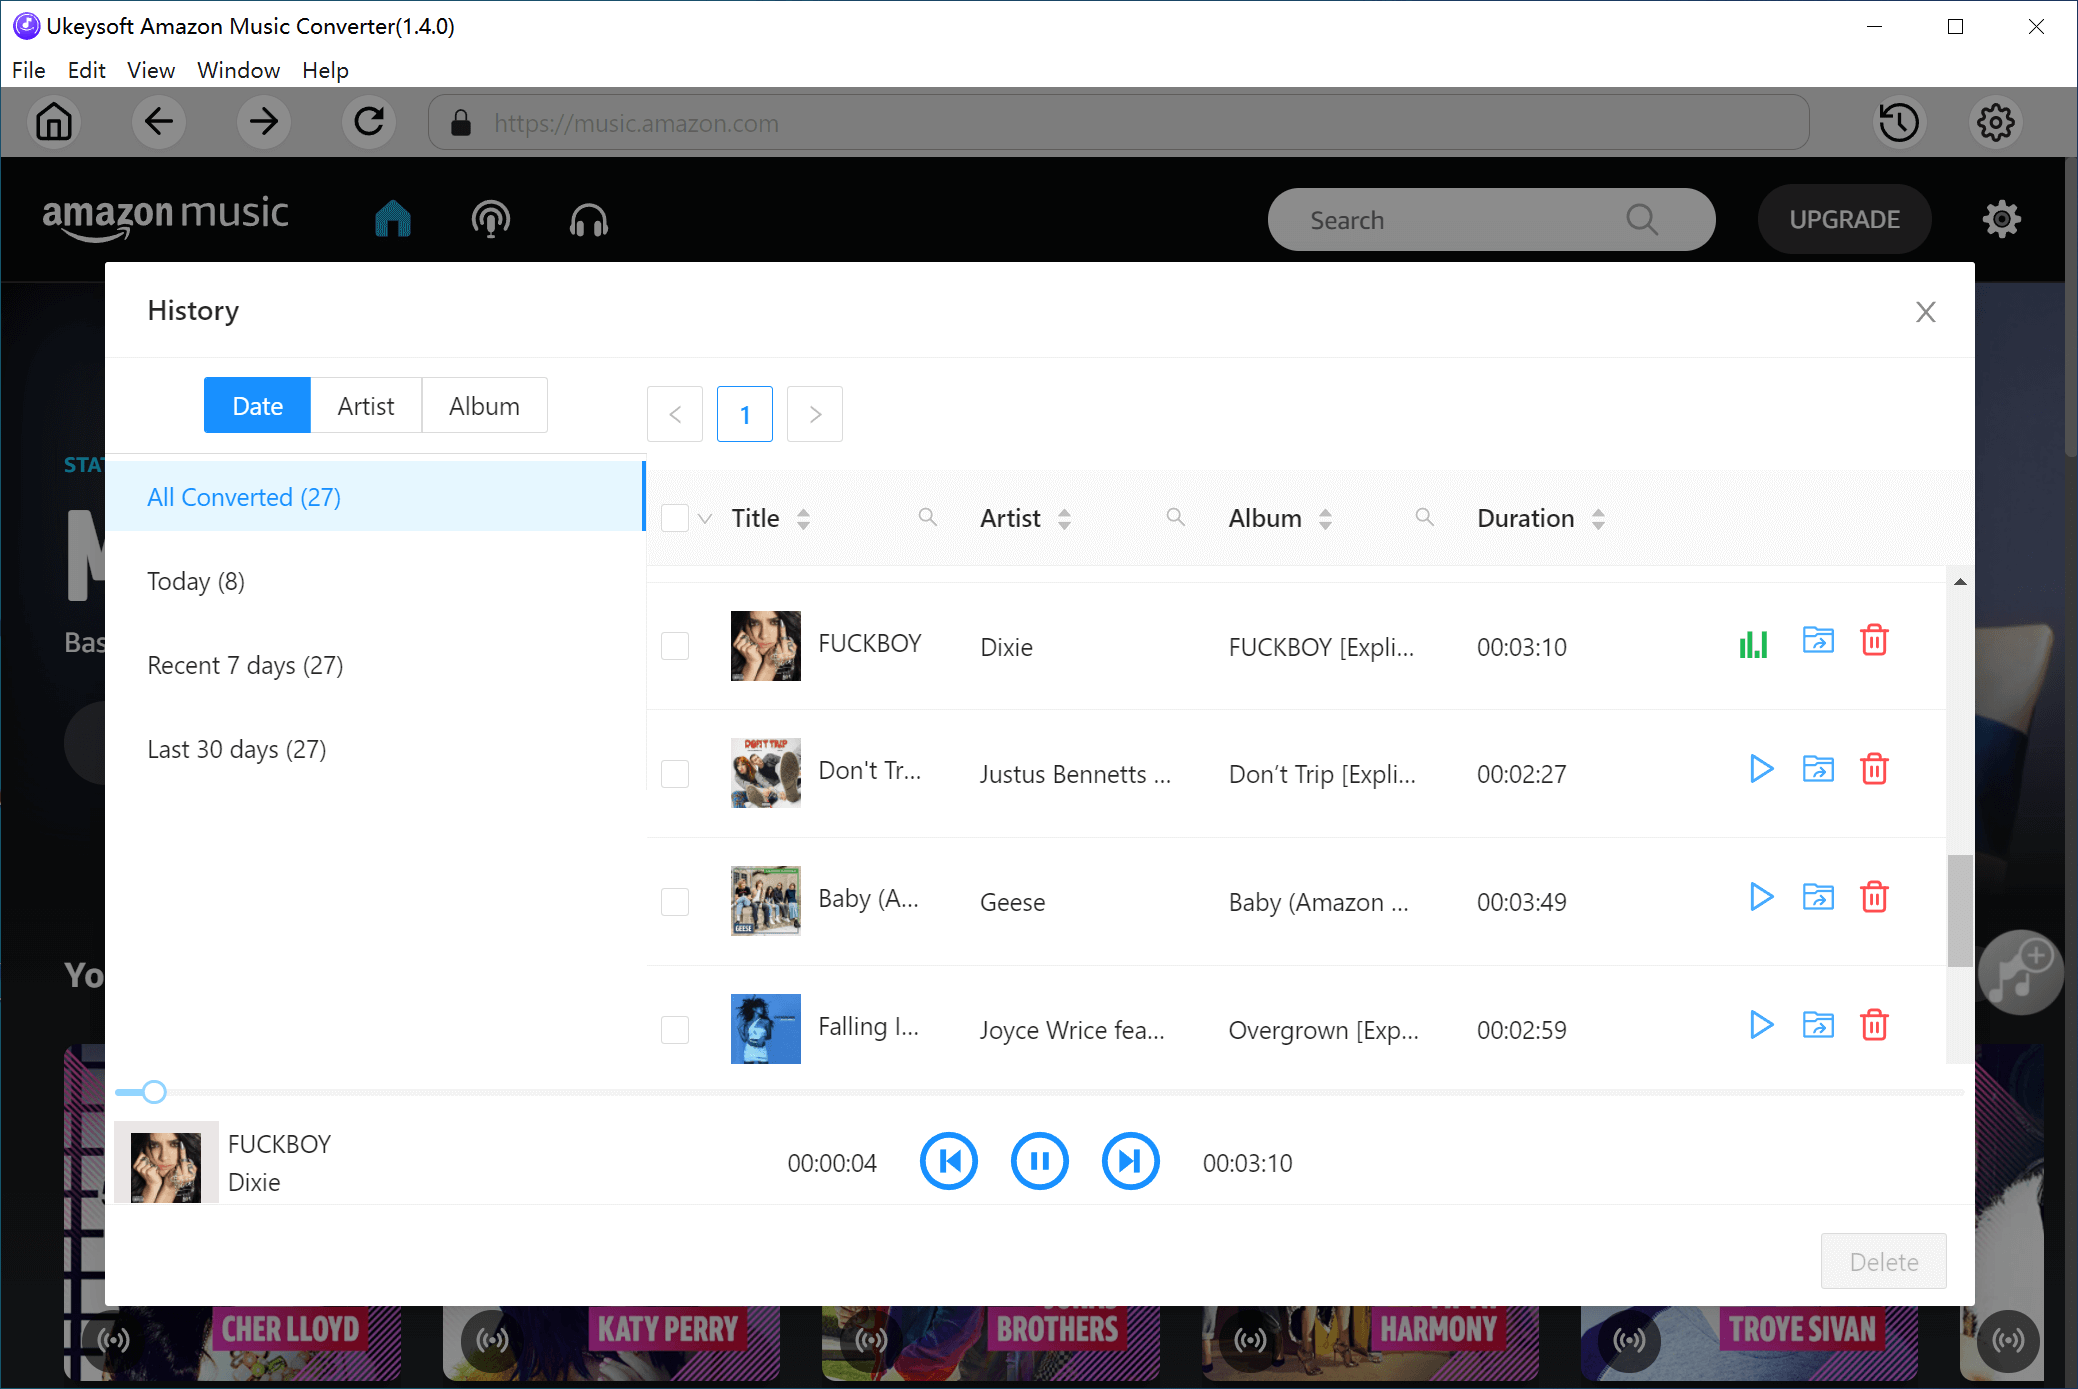This screenshot has width=2078, height=1389.
Task: Click the Amazon Music Search field
Action: click(1491, 220)
